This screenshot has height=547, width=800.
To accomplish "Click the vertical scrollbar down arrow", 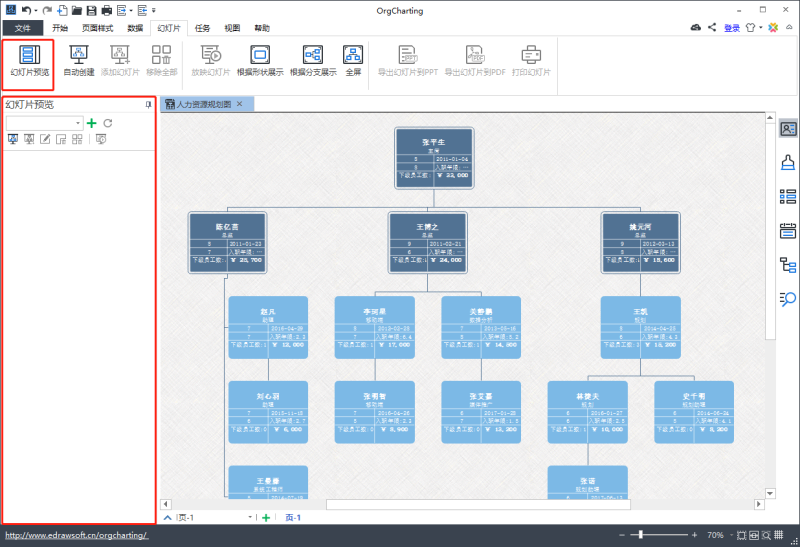I will pyautogui.click(x=770, y=493).
